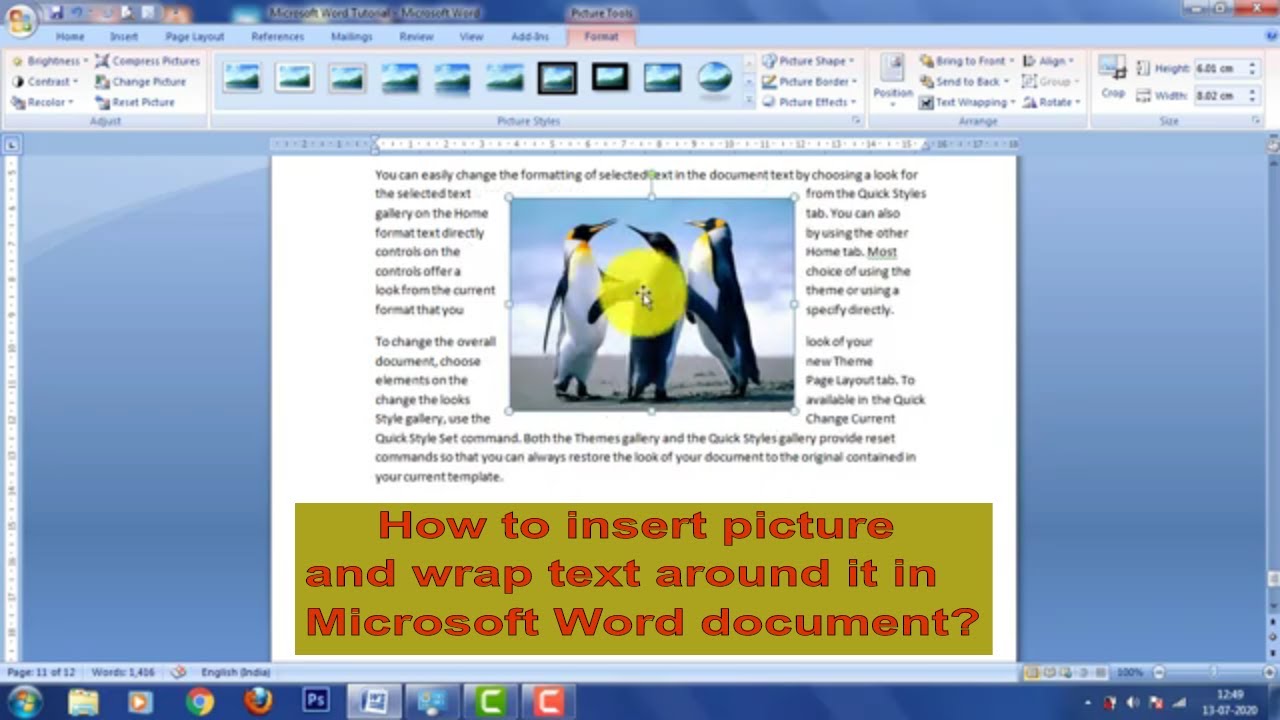The image size is (1280, 720).
Task: Open the Rotate dropdown
Action: 1050,102
